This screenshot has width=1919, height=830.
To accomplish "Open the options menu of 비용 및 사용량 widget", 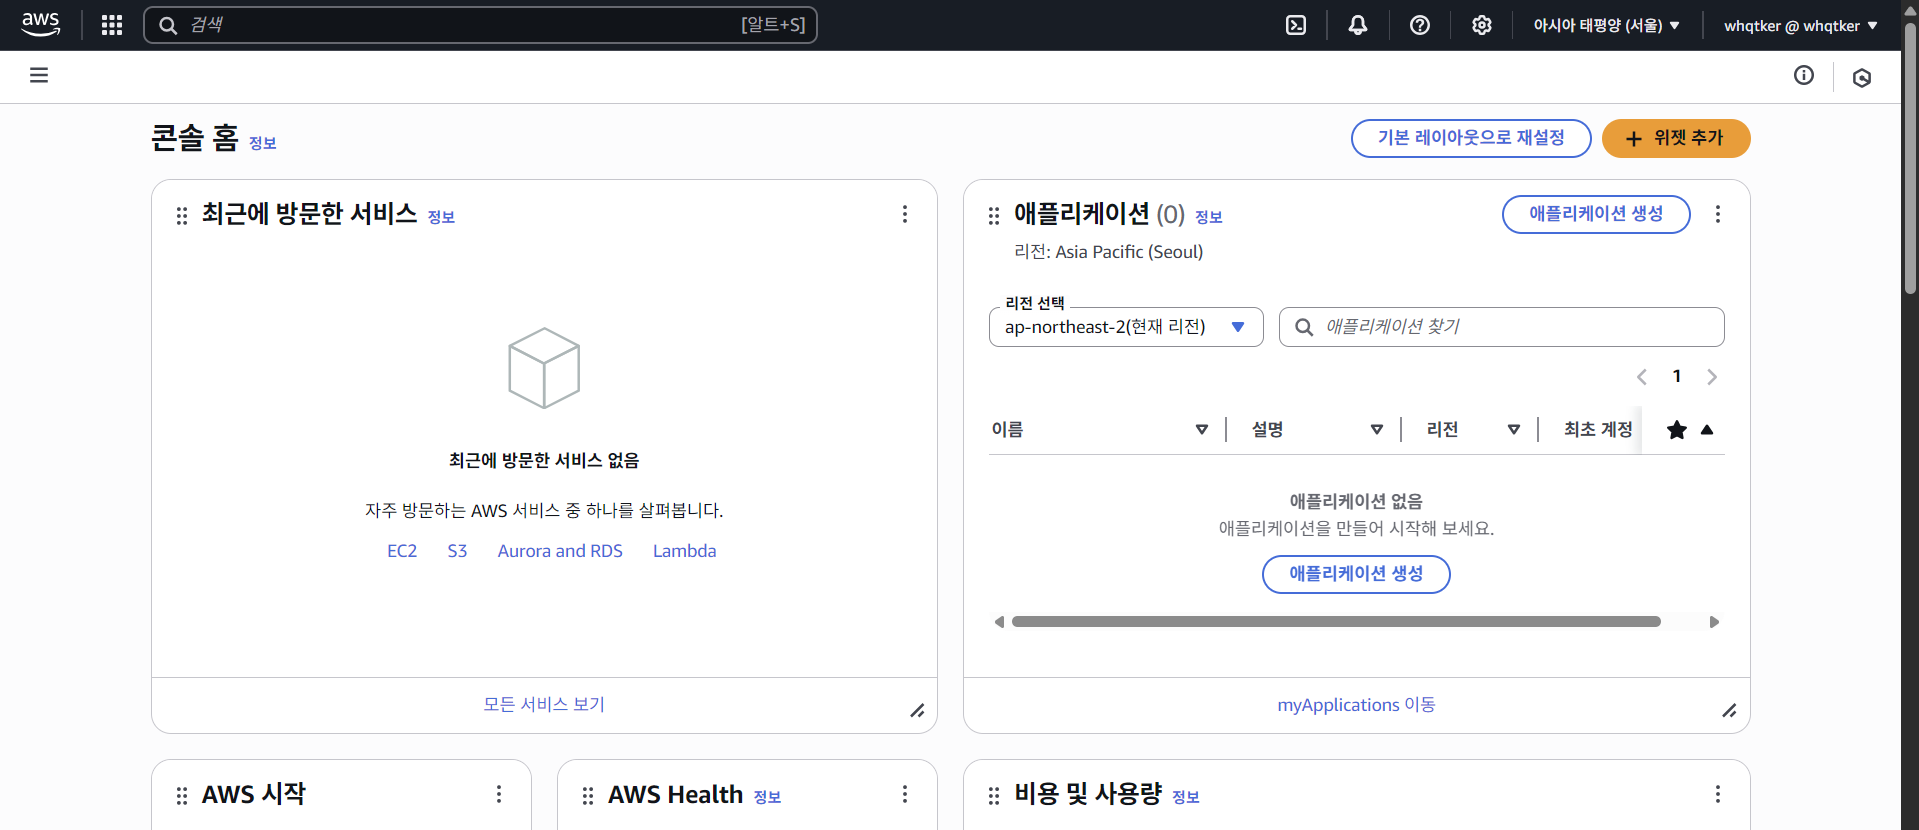I will tap(1718, 794).
